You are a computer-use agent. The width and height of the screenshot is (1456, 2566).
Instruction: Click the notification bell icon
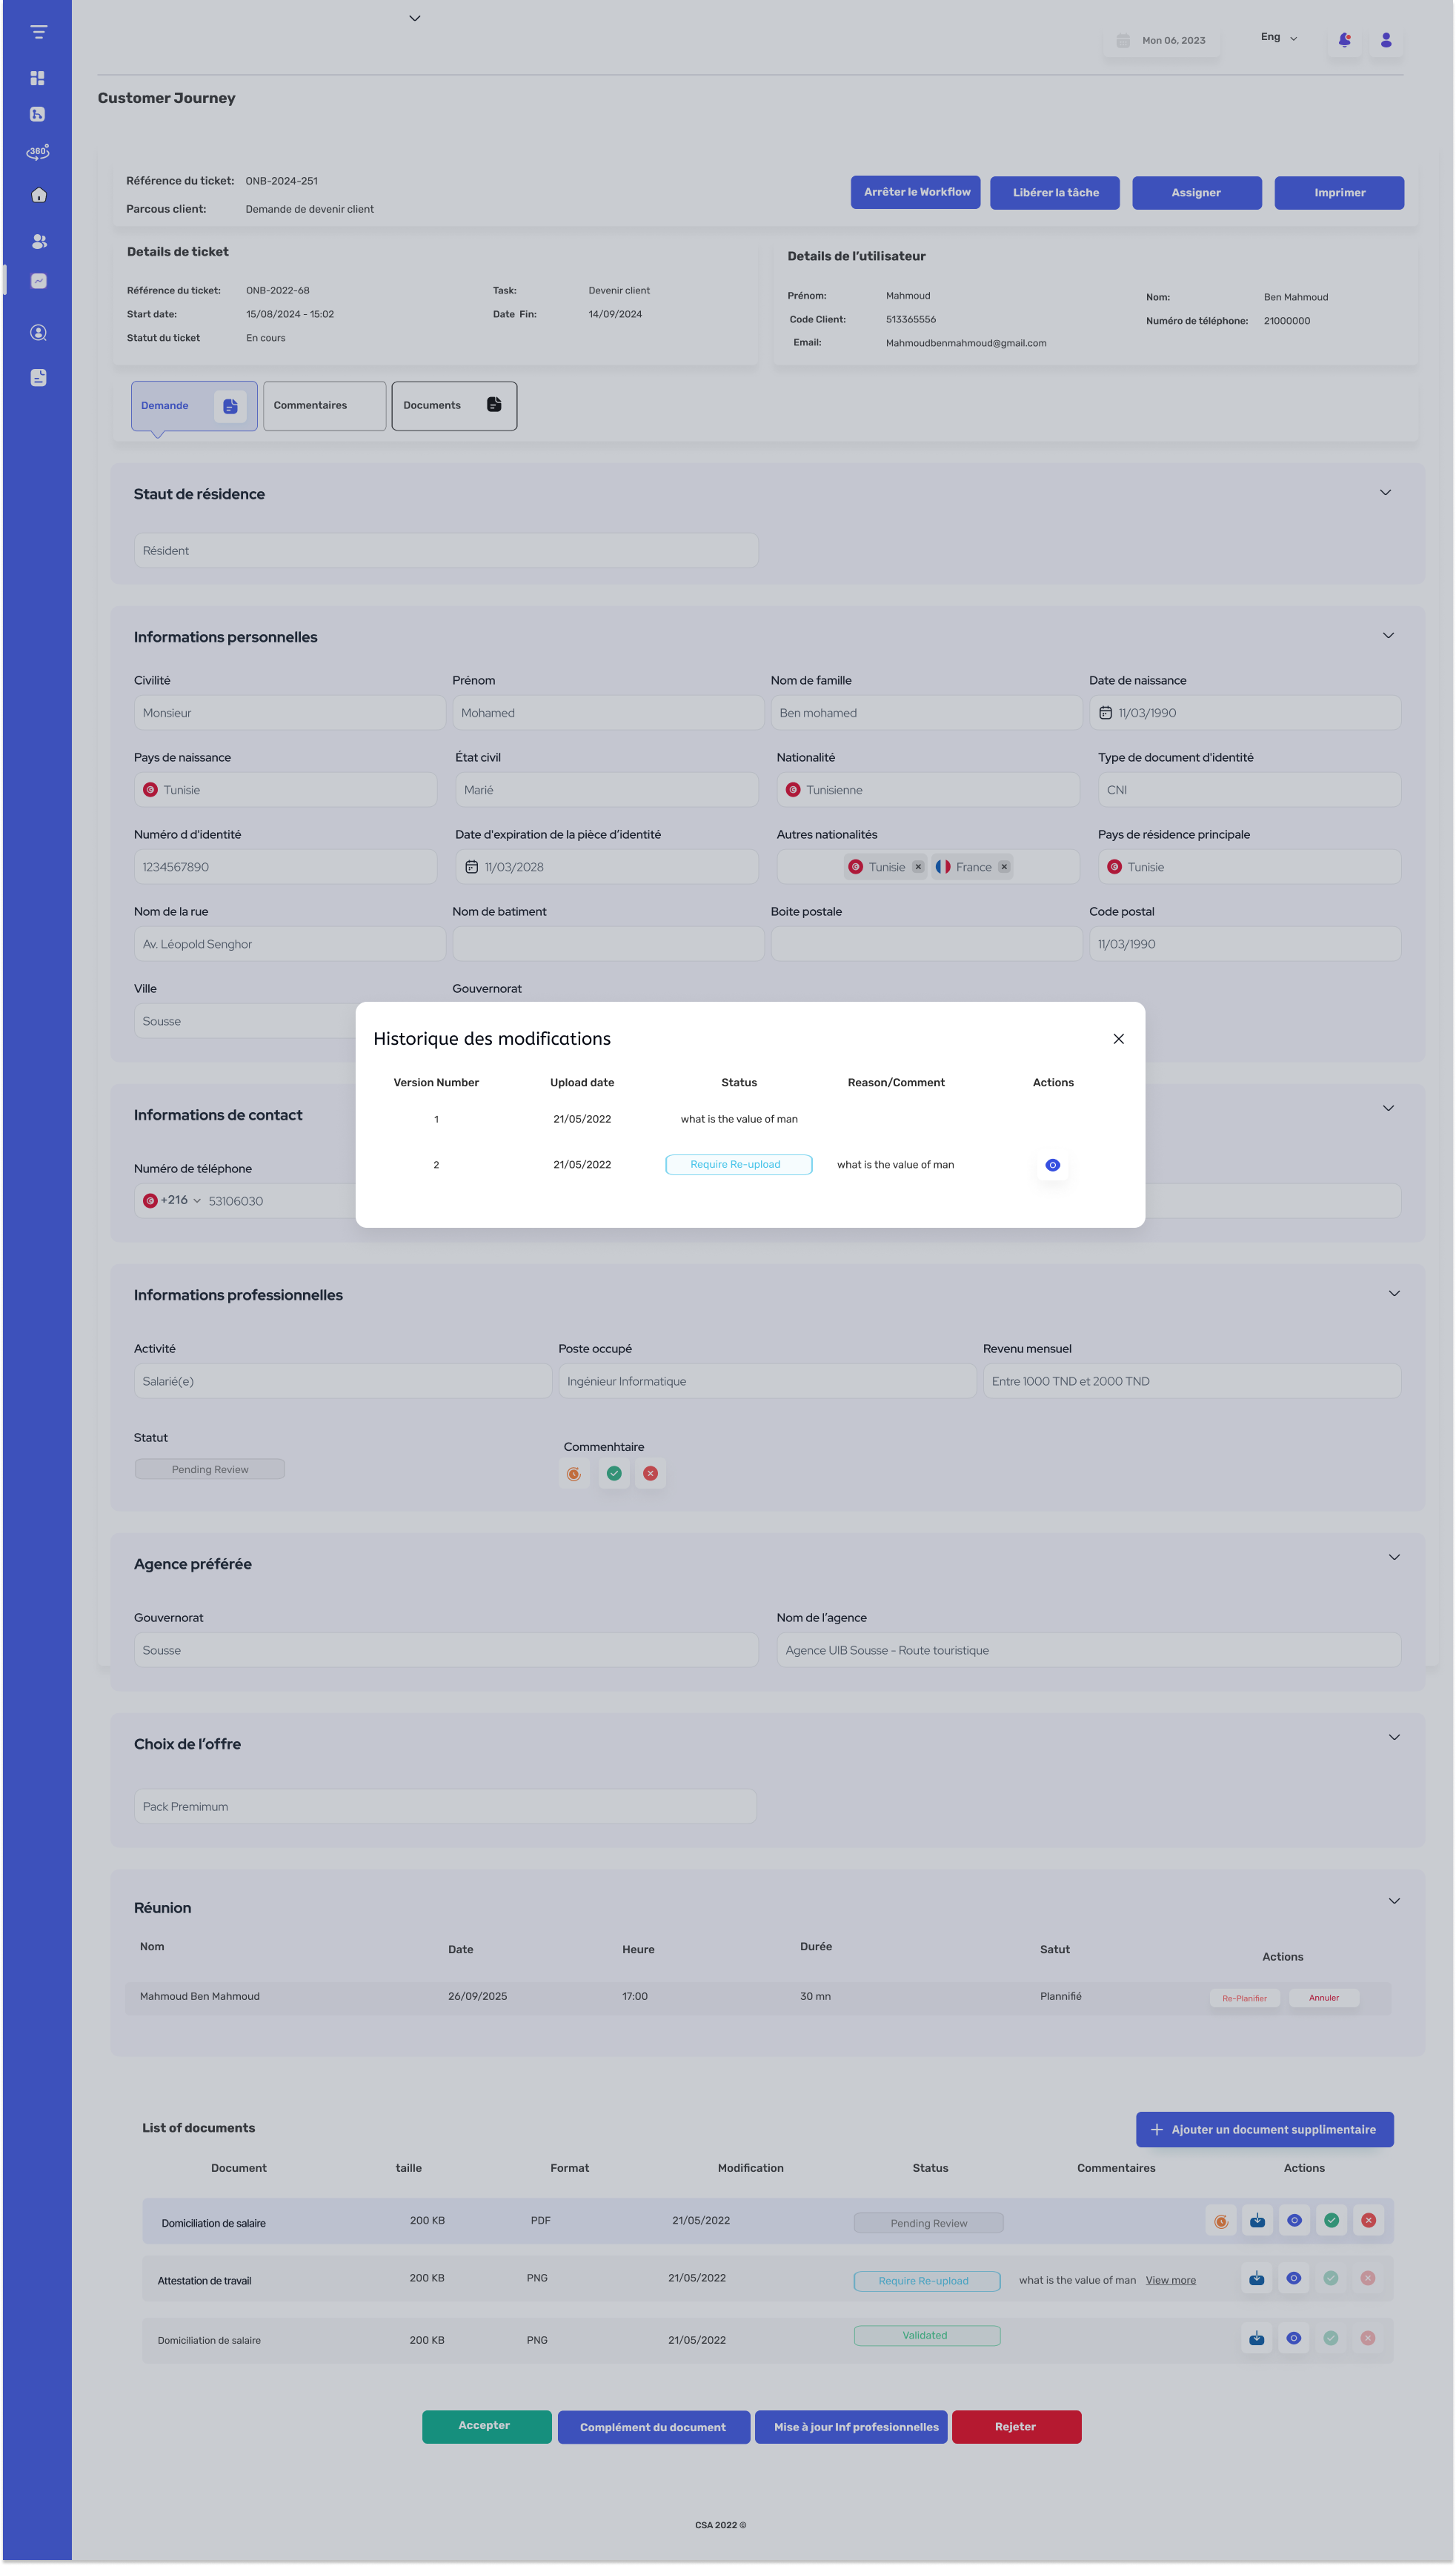1344,40
